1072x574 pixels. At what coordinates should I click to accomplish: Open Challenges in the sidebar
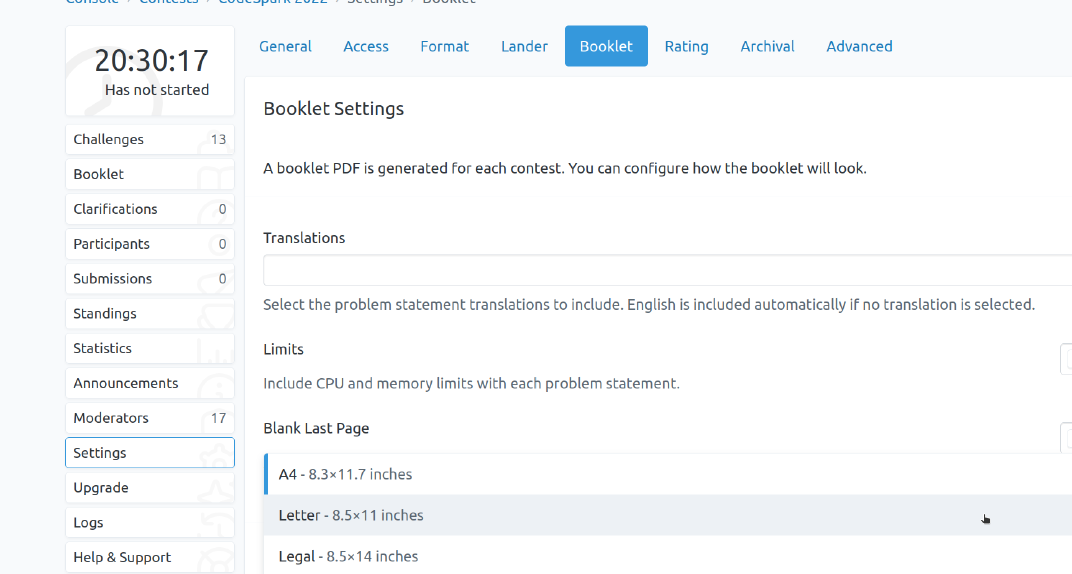[149, 139]
